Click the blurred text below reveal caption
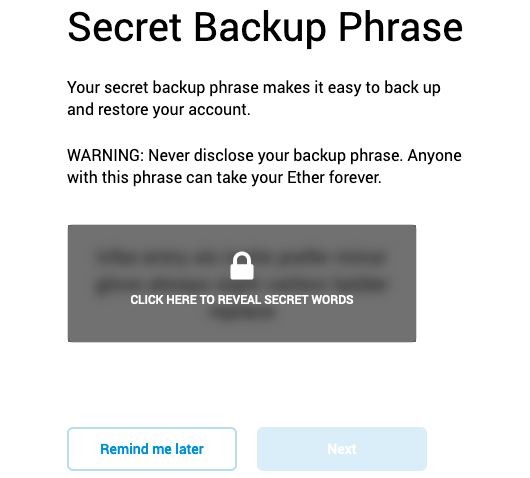The height and width of the screenshot is (478, 530). tap(242, 313)
